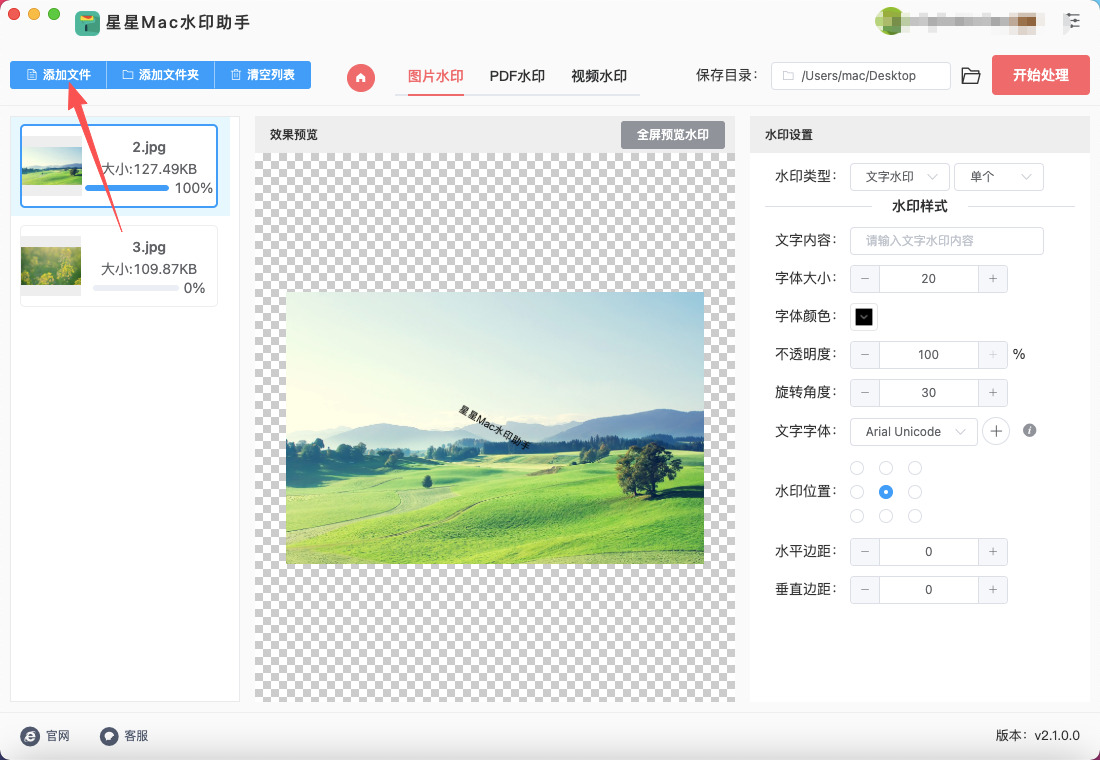Open the save directory folder icon
The image size is (1100, 760).
pyautogui.click(x=970, y=76)
